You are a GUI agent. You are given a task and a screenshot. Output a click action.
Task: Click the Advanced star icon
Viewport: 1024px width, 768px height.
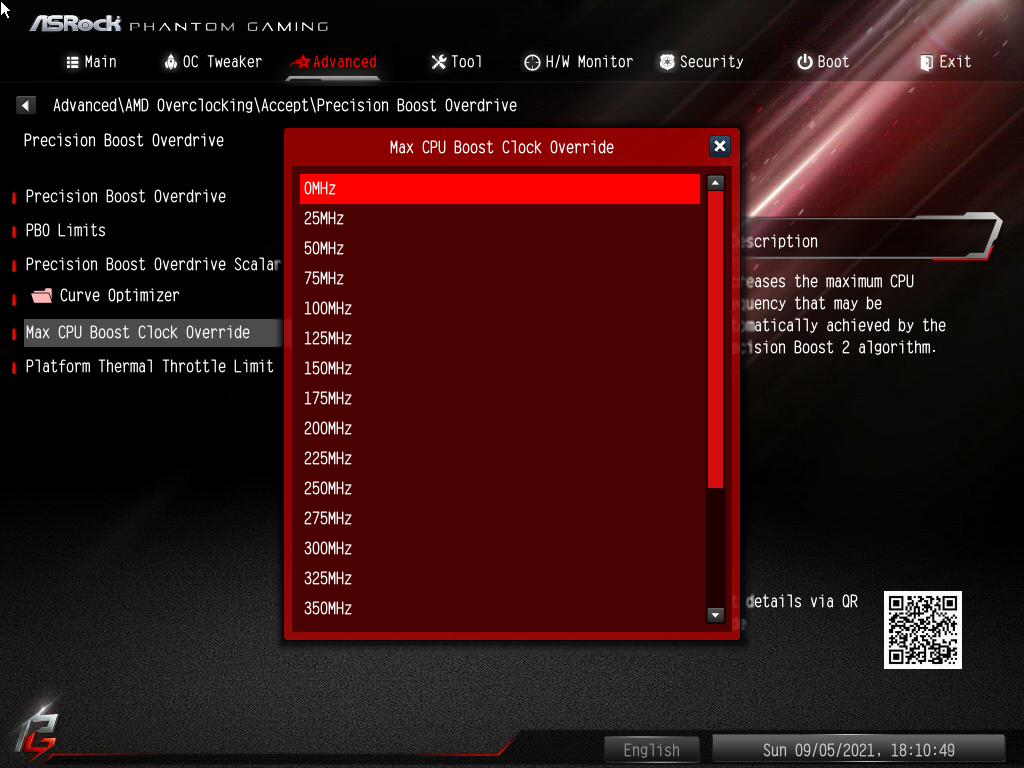coord(300,62)
